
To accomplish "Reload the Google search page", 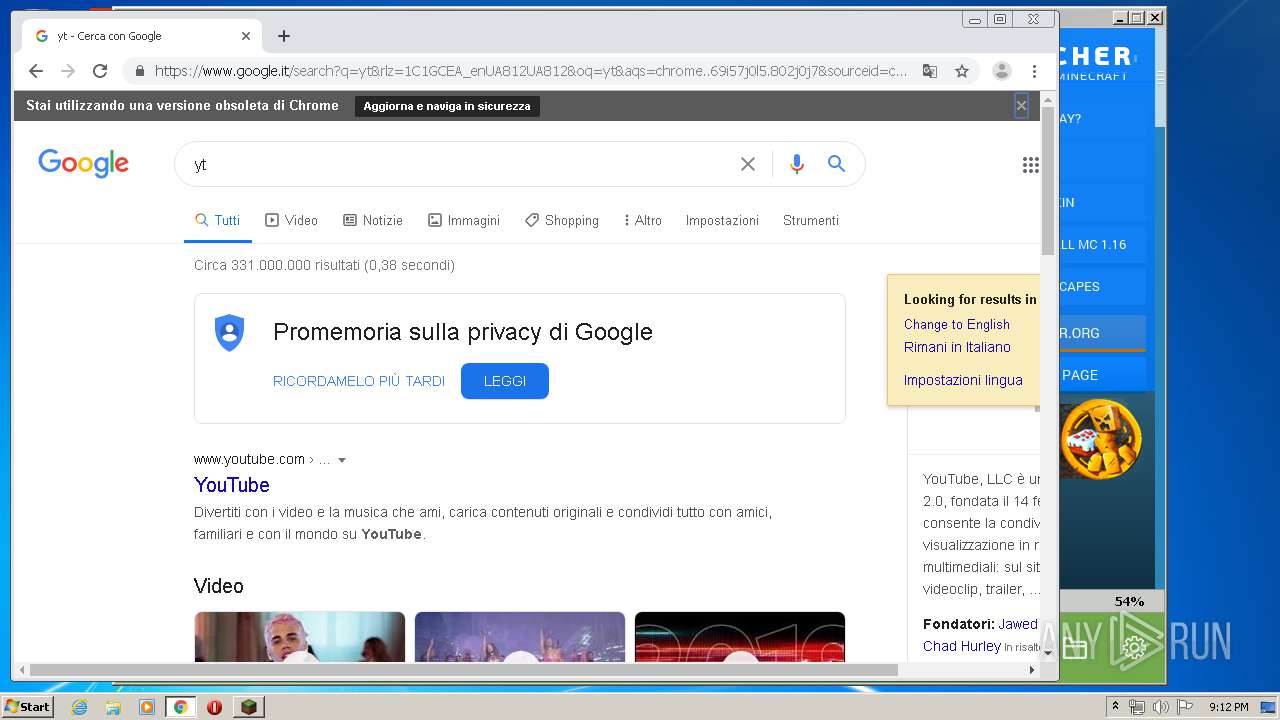I will point(100,71).
